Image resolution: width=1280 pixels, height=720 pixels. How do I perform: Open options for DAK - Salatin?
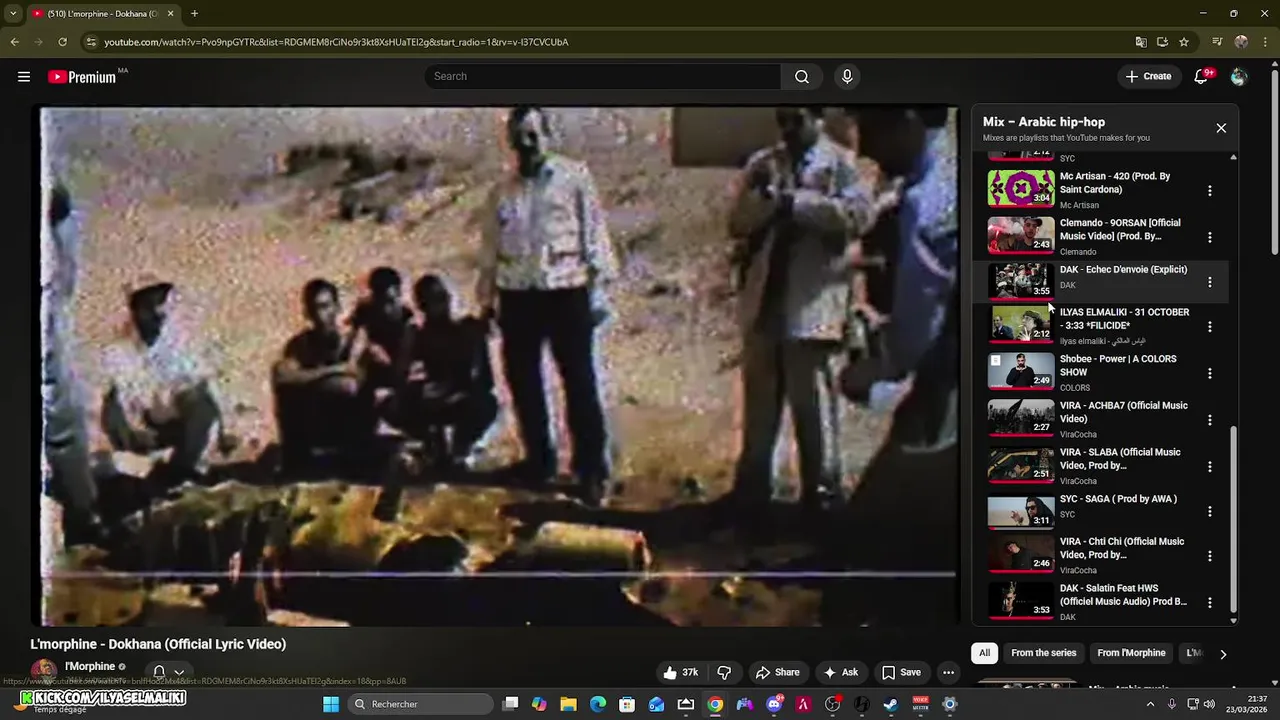click(1209, 603)
